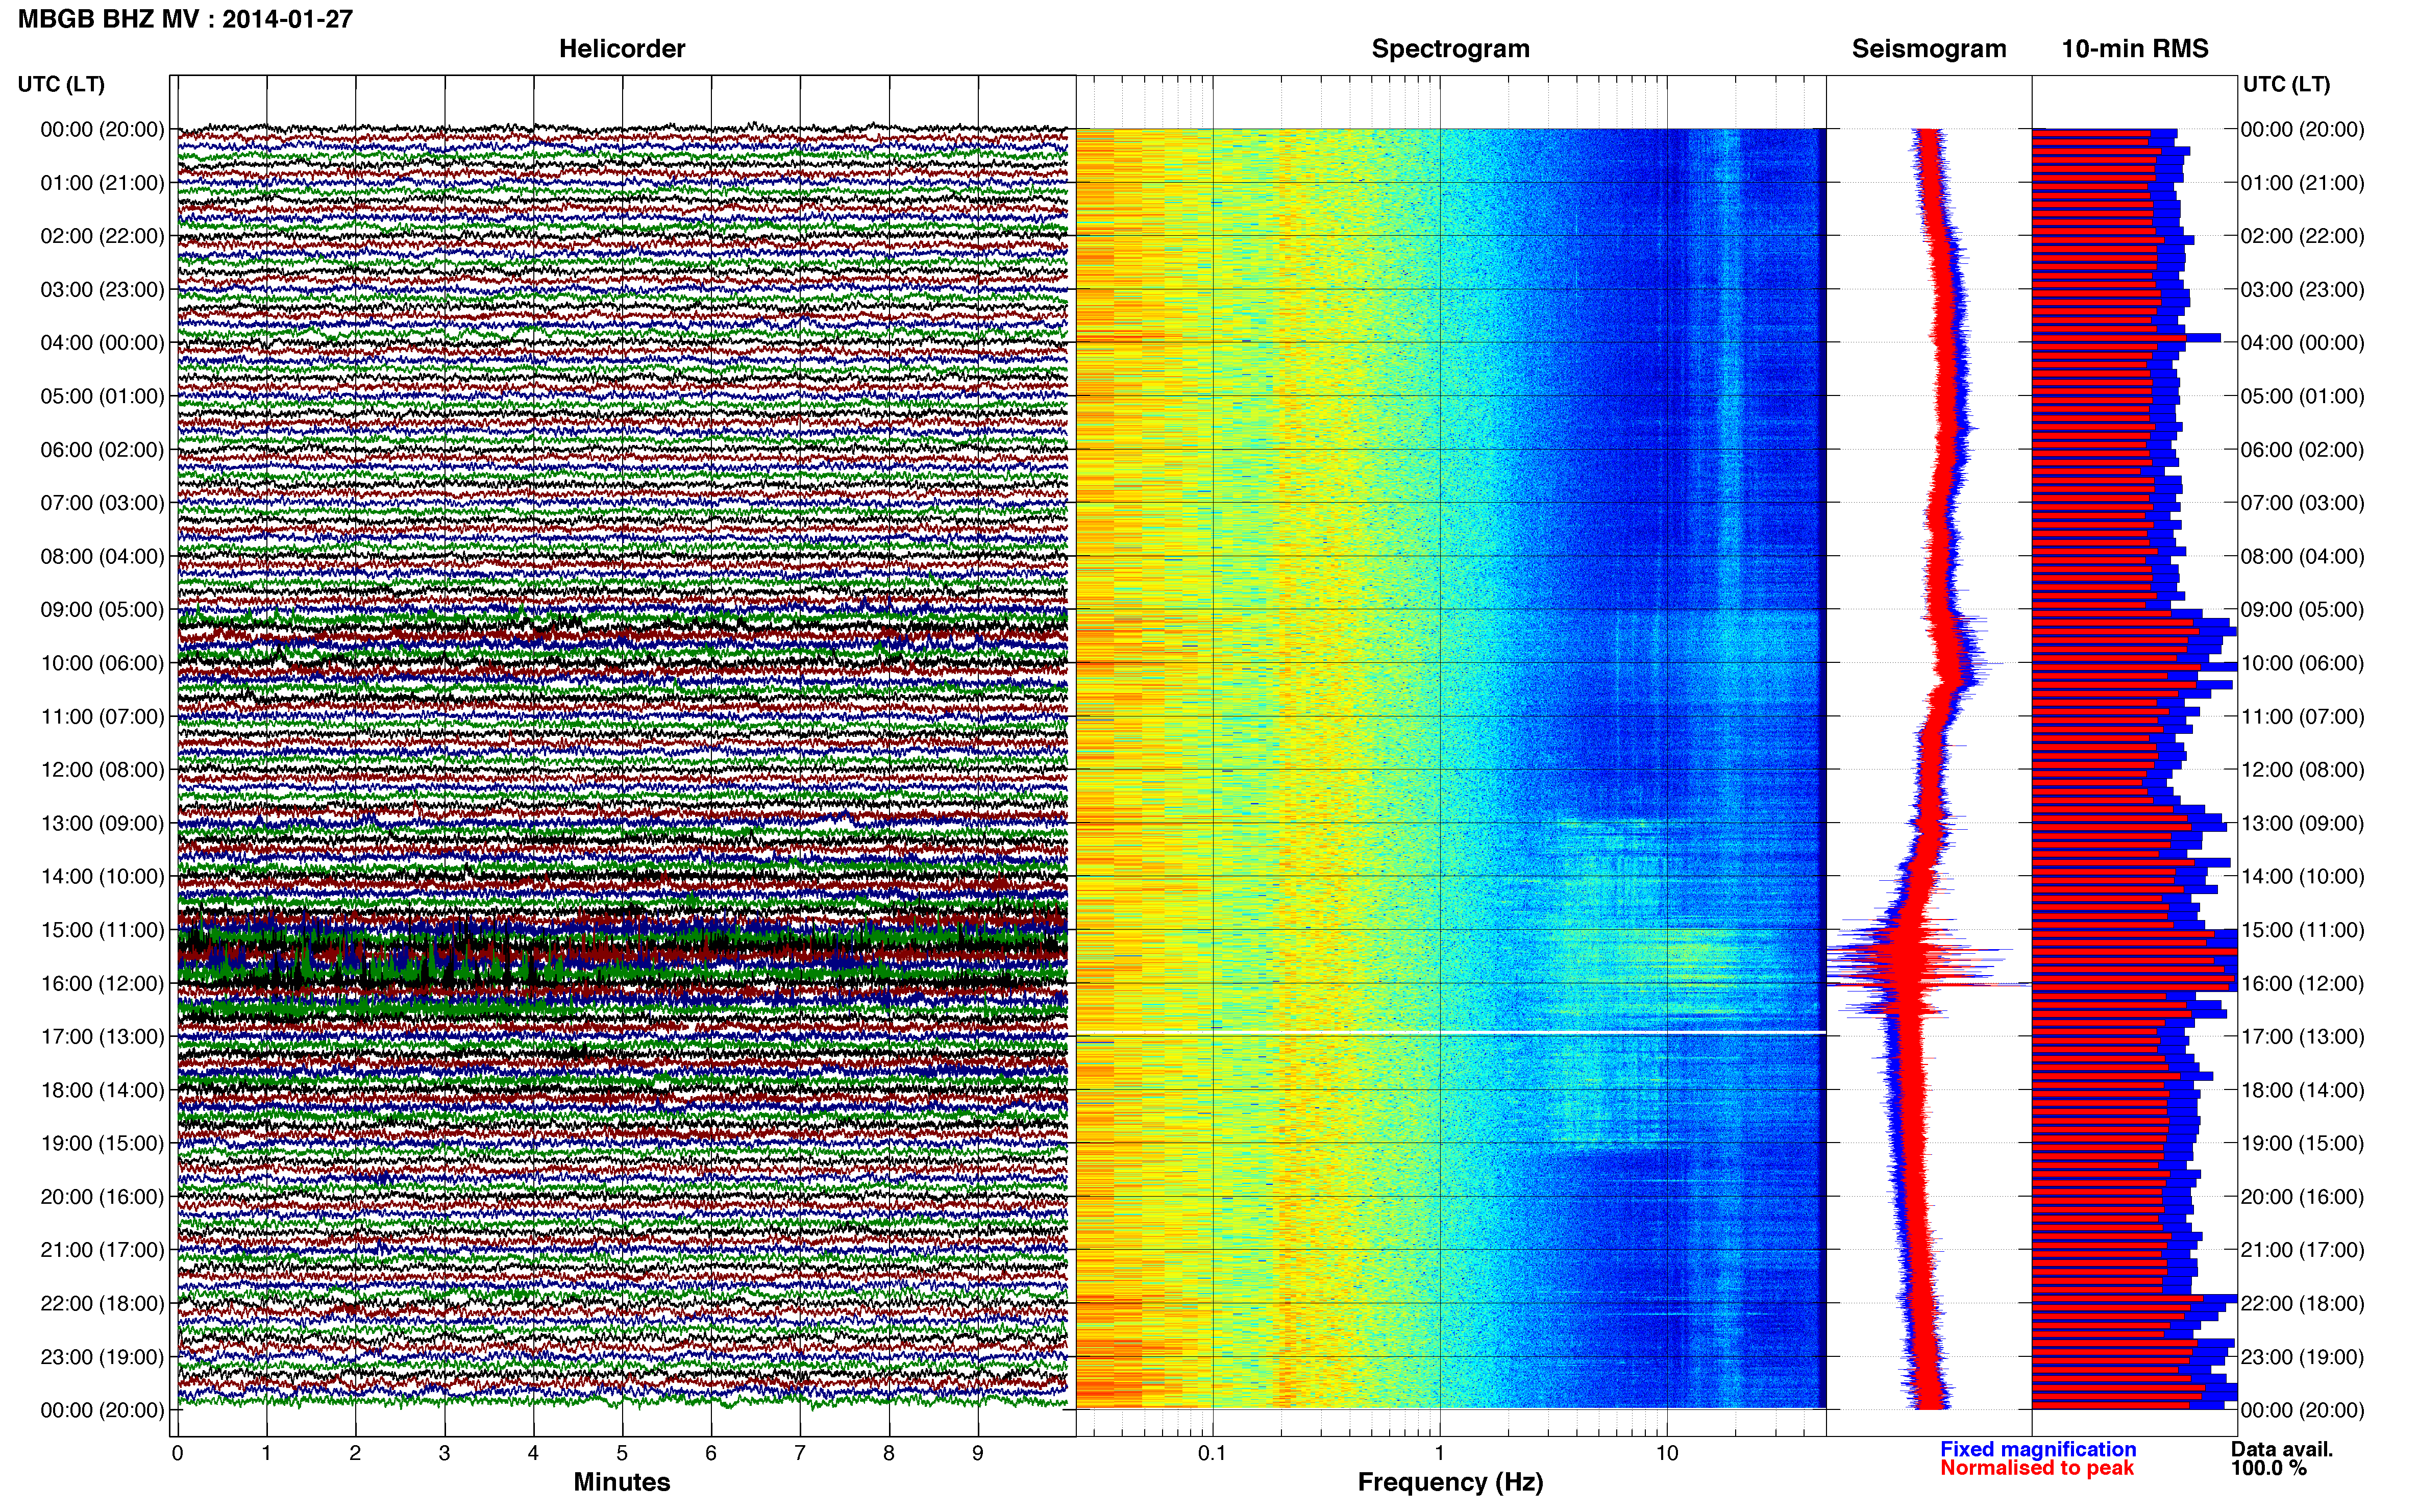Click the '10' tick on the frequency axis

1667,1453
